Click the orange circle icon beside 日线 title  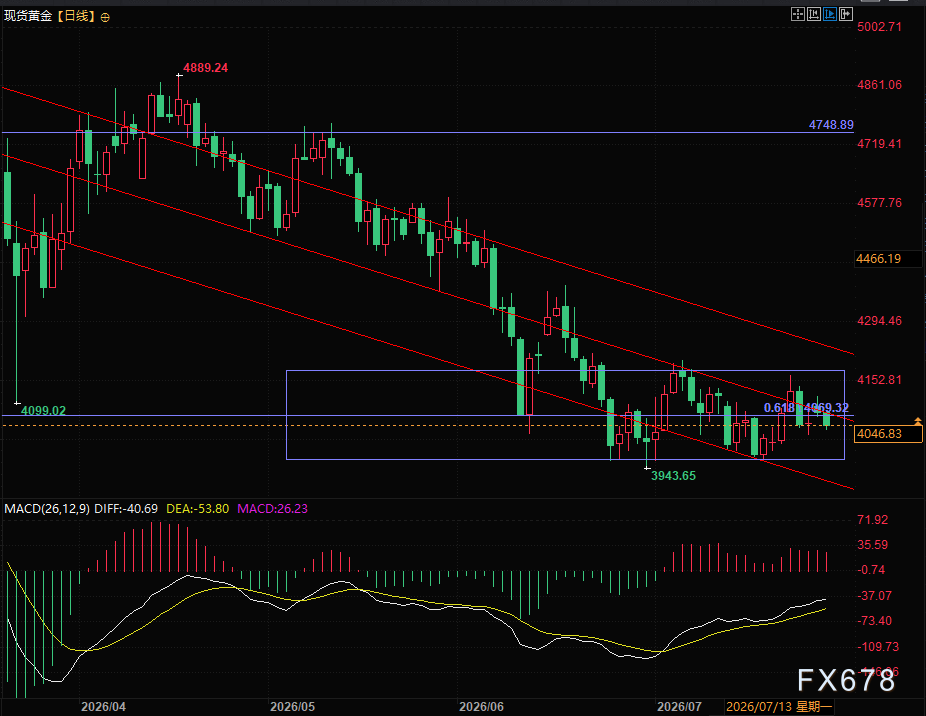pos(105,18)
